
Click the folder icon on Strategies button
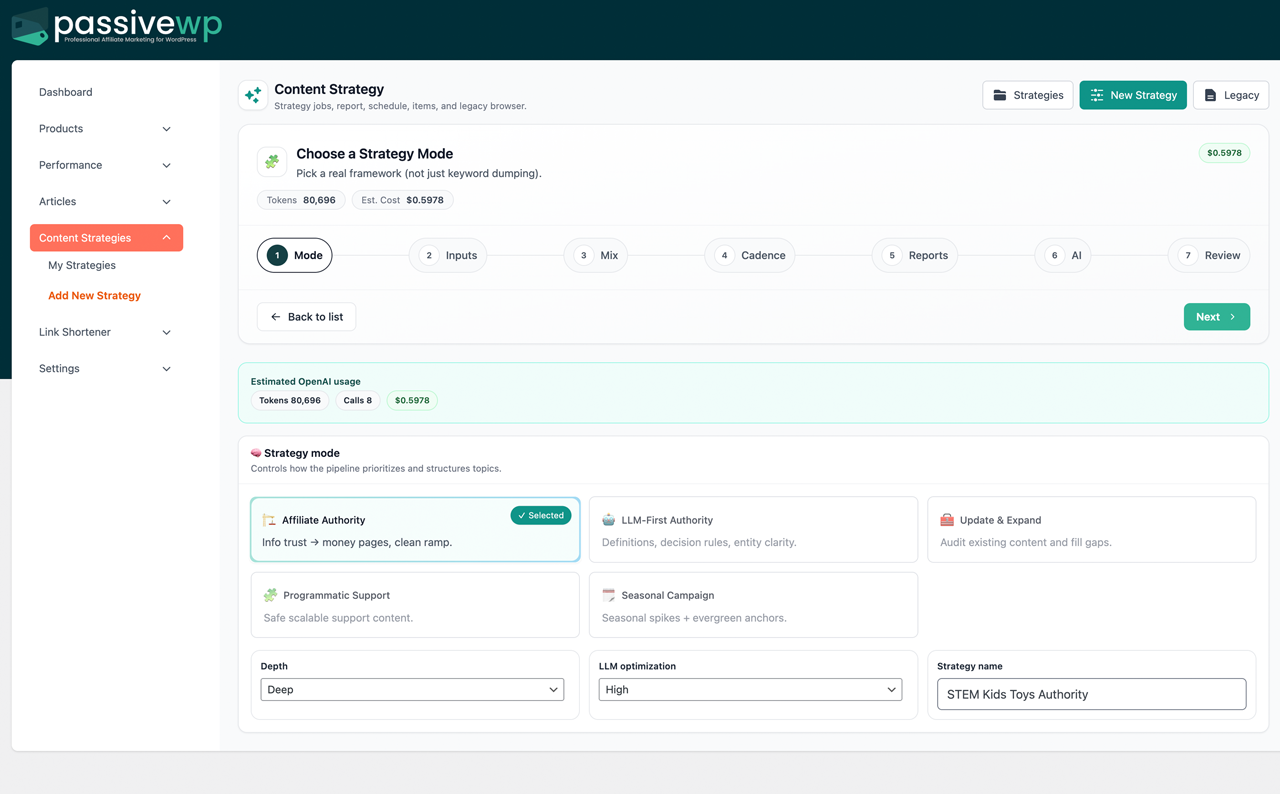pyautogui.click(x=999, y=95)
